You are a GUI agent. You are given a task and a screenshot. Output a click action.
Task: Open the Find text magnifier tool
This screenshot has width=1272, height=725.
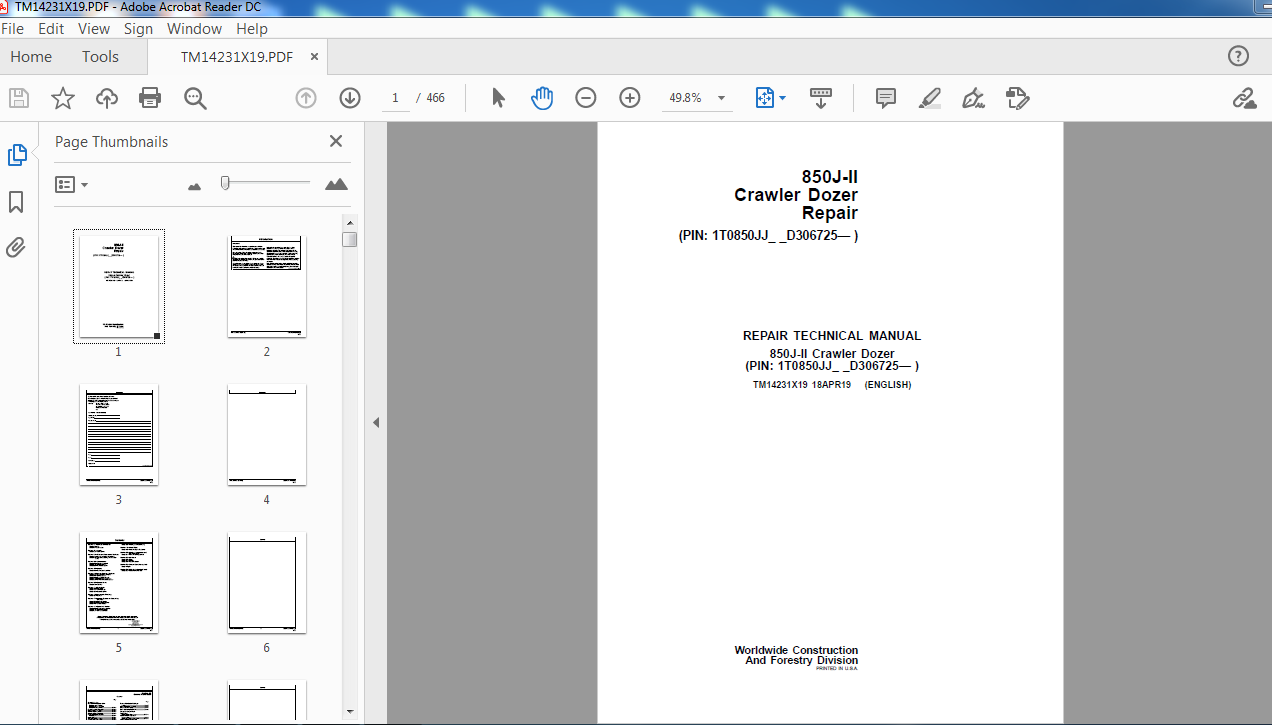195,98
